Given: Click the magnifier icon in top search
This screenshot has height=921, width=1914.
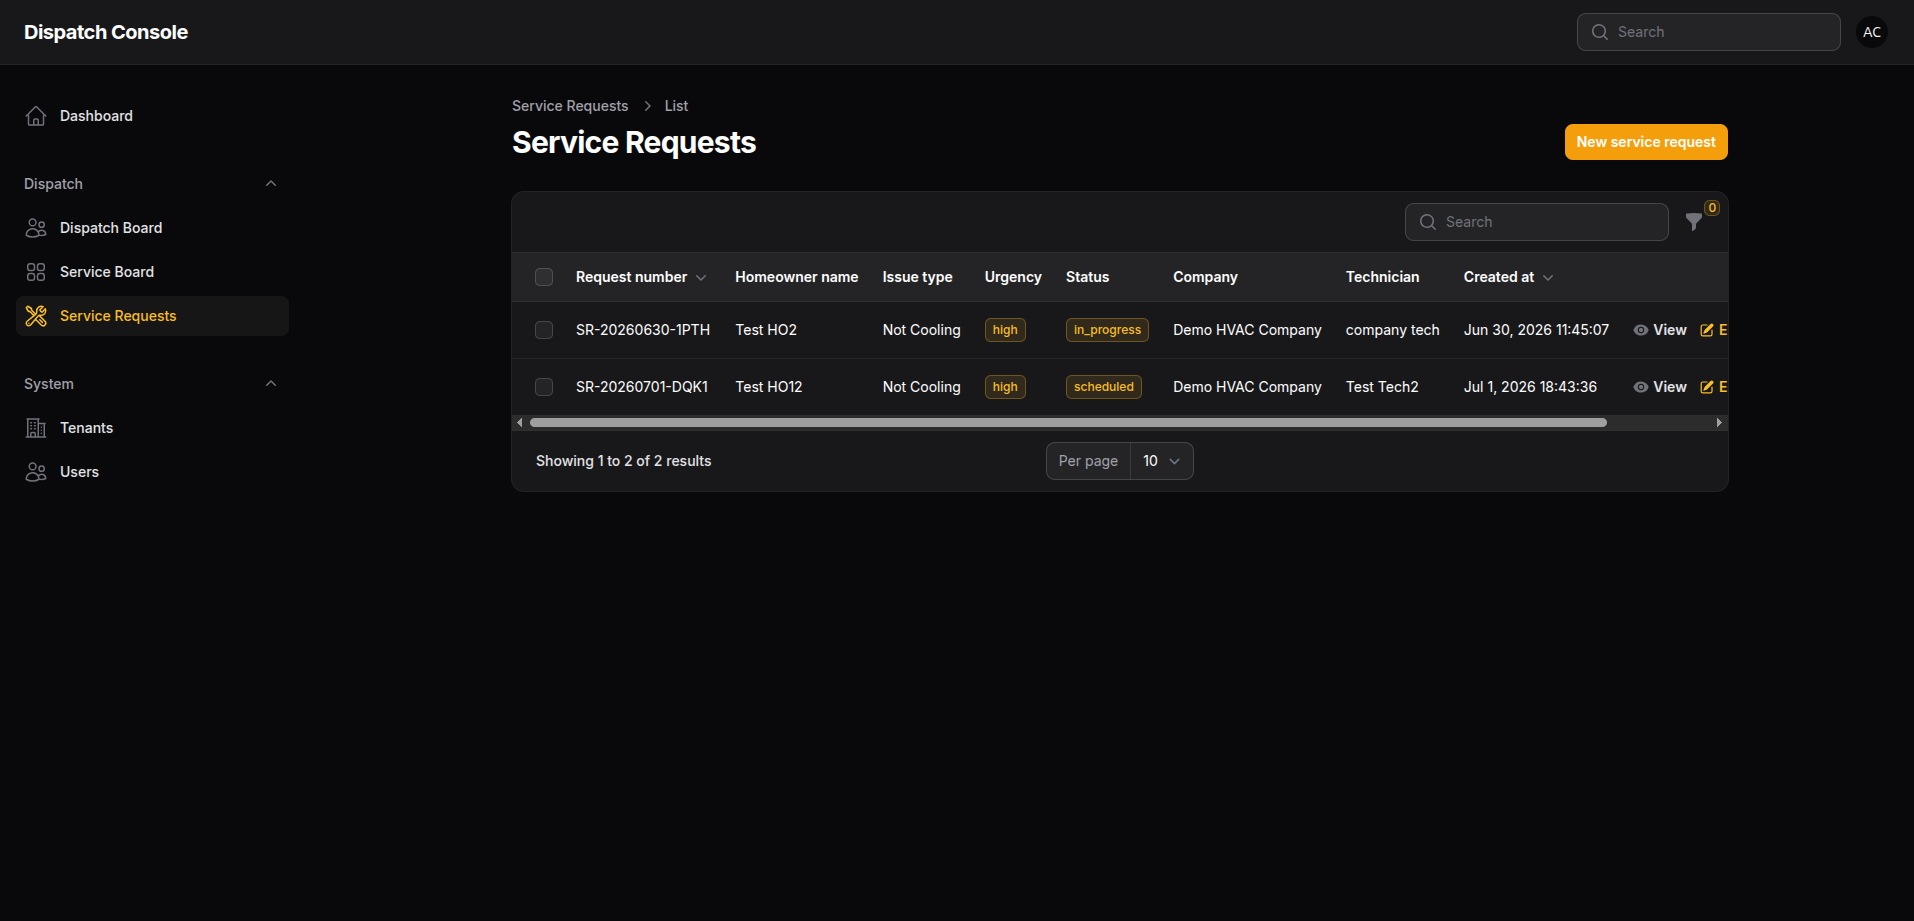Looking at the screenshot, I should click(x=1600, y=32).
